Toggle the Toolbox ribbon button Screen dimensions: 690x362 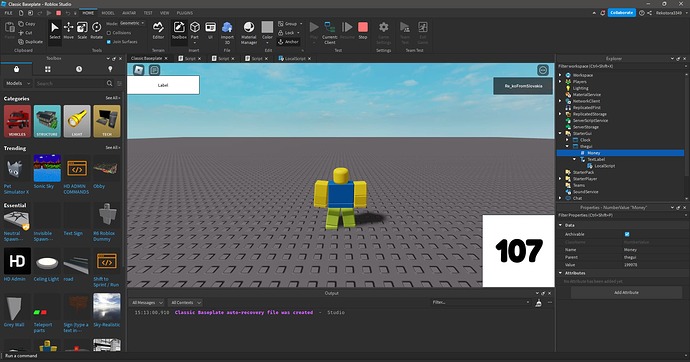179,31
